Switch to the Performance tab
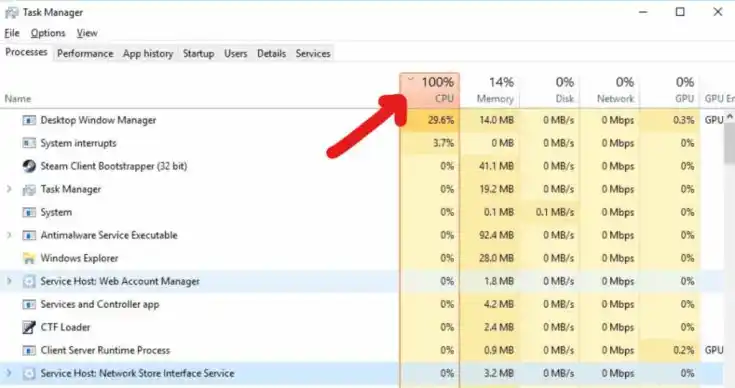Screen dimensions: 735x388 coord(85,54)
